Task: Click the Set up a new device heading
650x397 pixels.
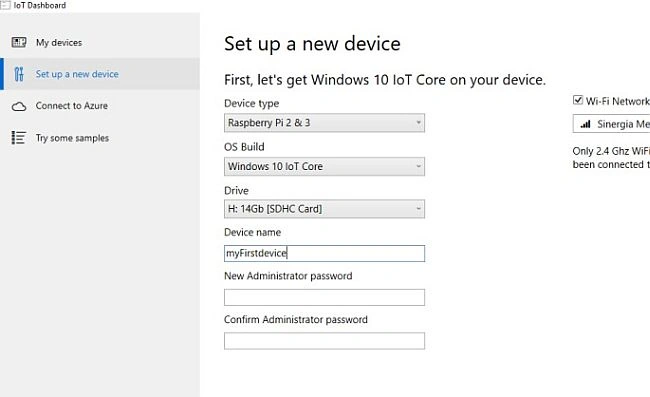Action: pos(312,44)
